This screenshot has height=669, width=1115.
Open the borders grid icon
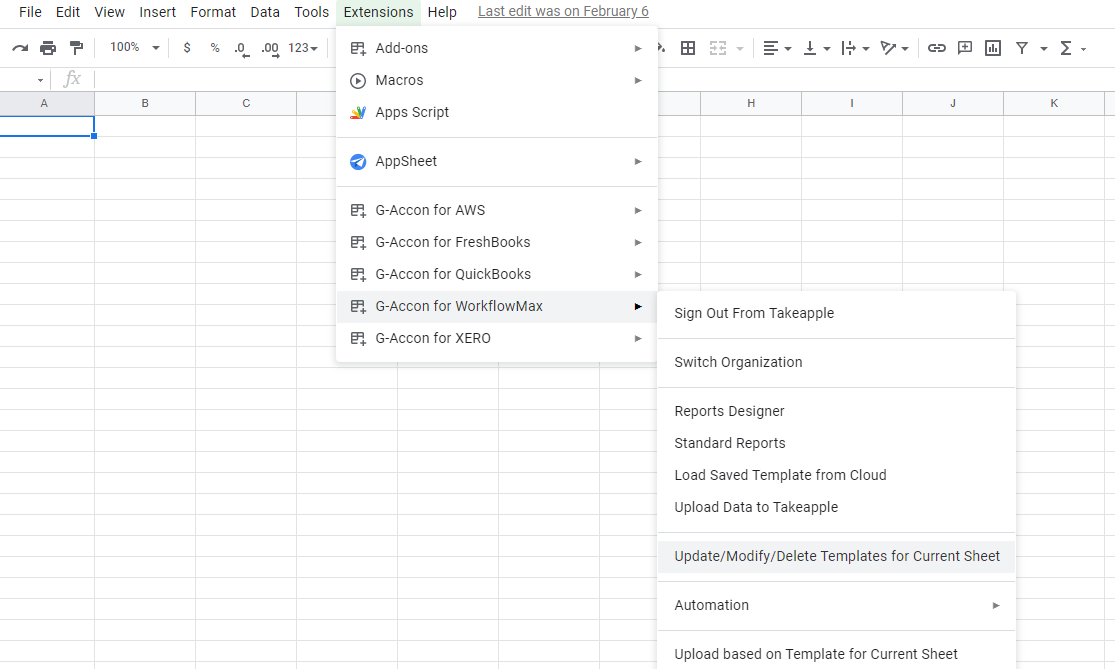coord(688,48)
